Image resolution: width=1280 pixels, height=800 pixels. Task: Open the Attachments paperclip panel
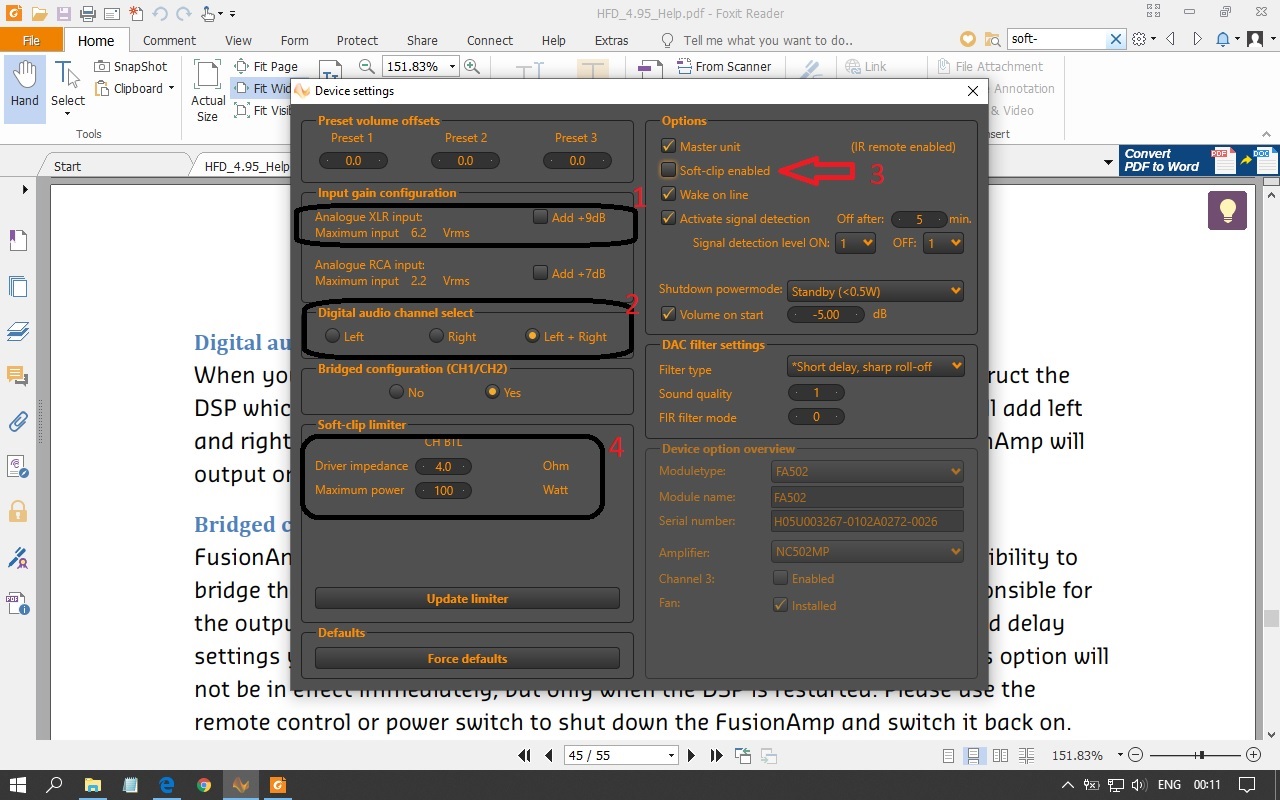tap(18, 421)
